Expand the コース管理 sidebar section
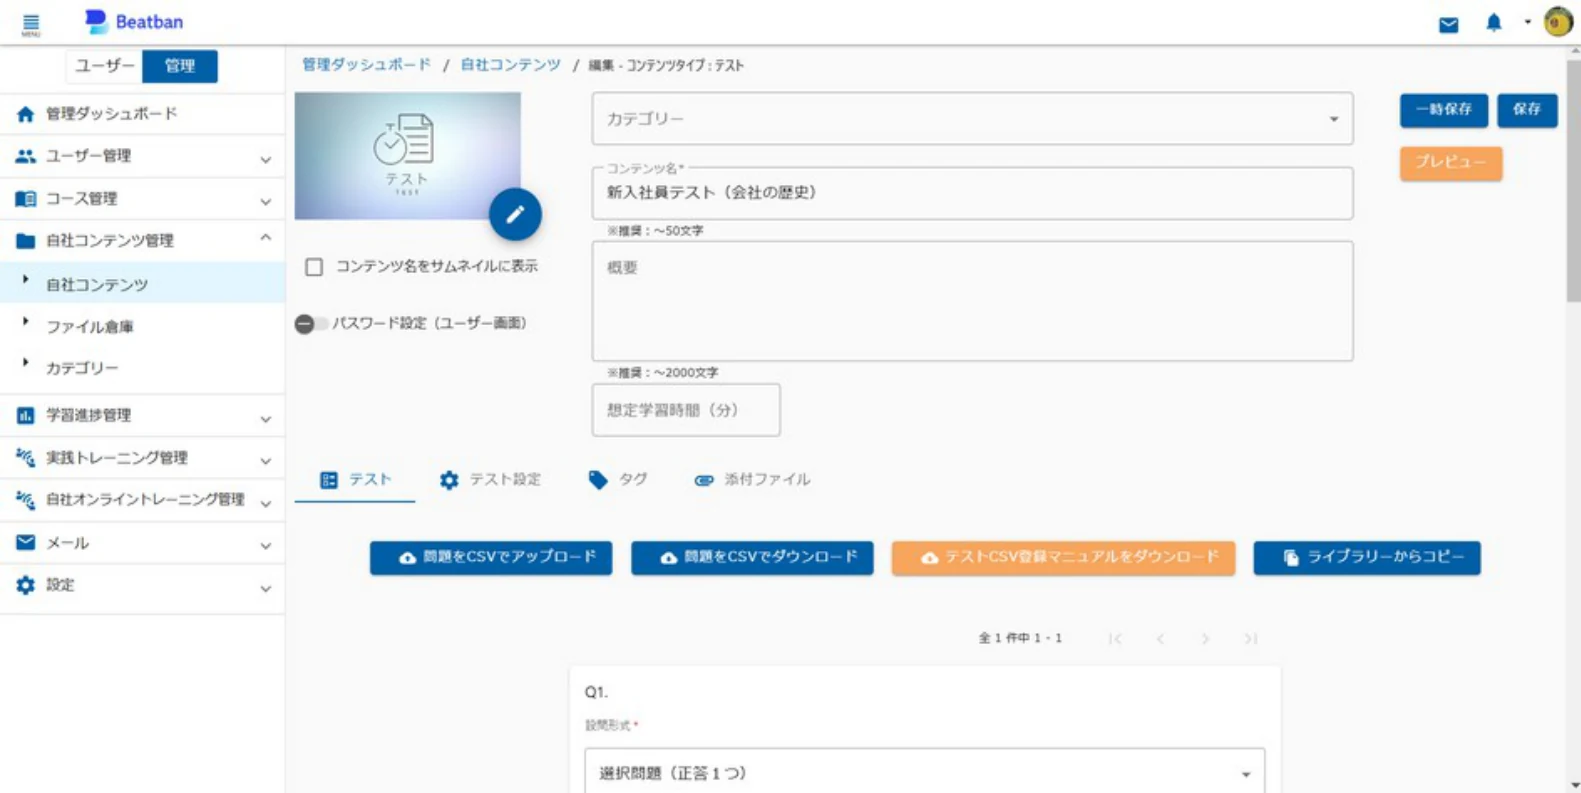 point(266,200)
